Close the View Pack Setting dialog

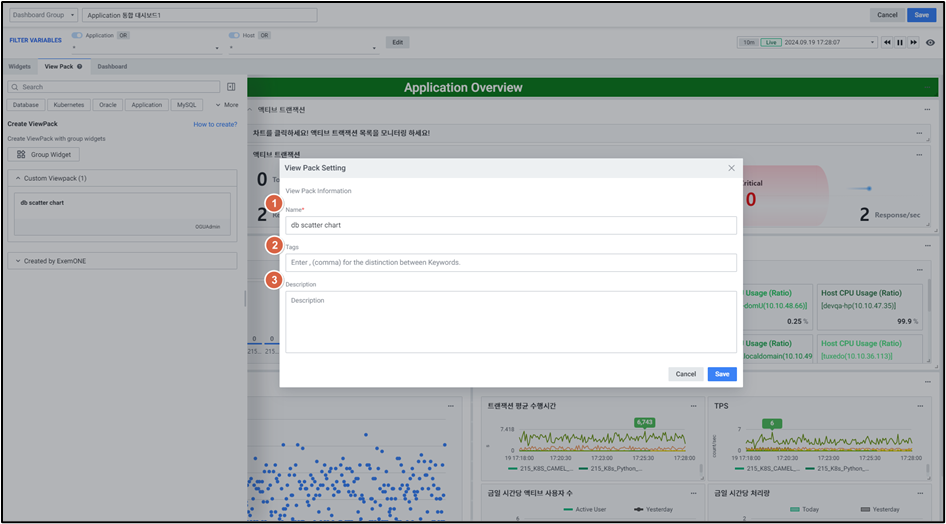(x=731, y=168)
